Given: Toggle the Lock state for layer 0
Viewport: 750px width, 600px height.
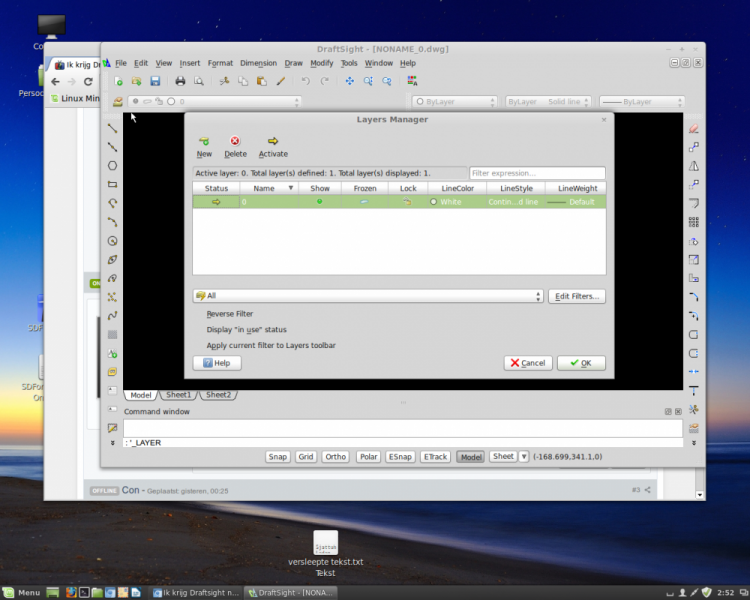Looking at the screenshot, I should (407, 202).
